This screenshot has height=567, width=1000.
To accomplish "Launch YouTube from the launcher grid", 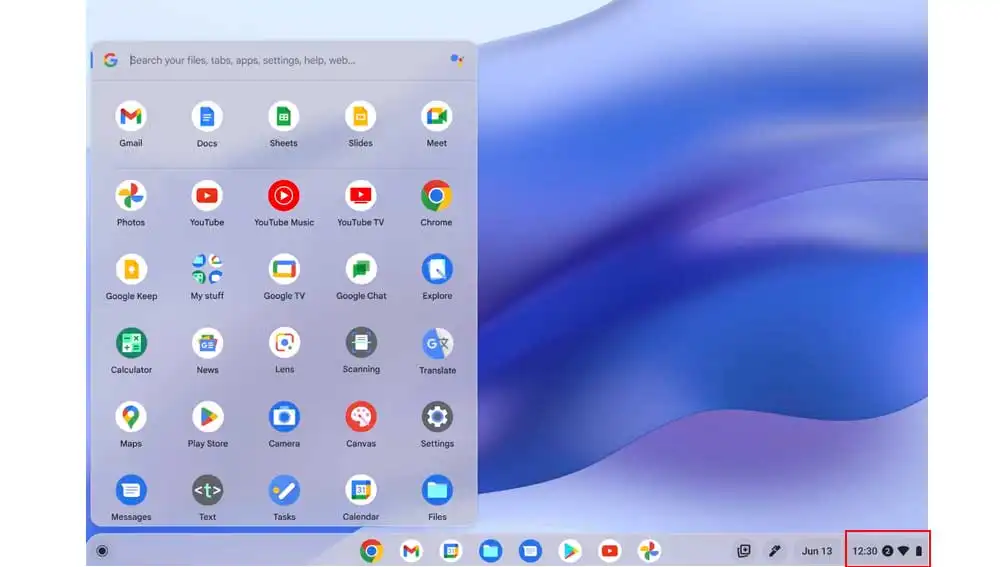I will pos(207,196).
